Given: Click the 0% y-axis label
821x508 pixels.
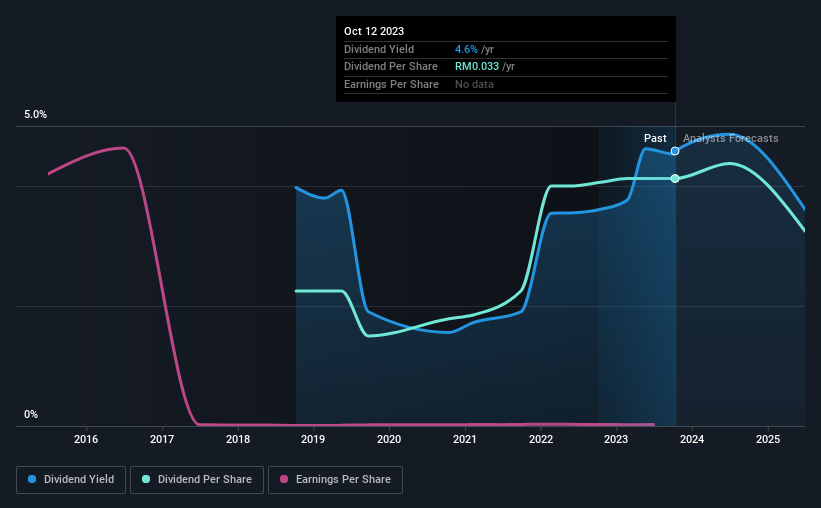Looking at the screenshot, I should click(x=31, y=414).
